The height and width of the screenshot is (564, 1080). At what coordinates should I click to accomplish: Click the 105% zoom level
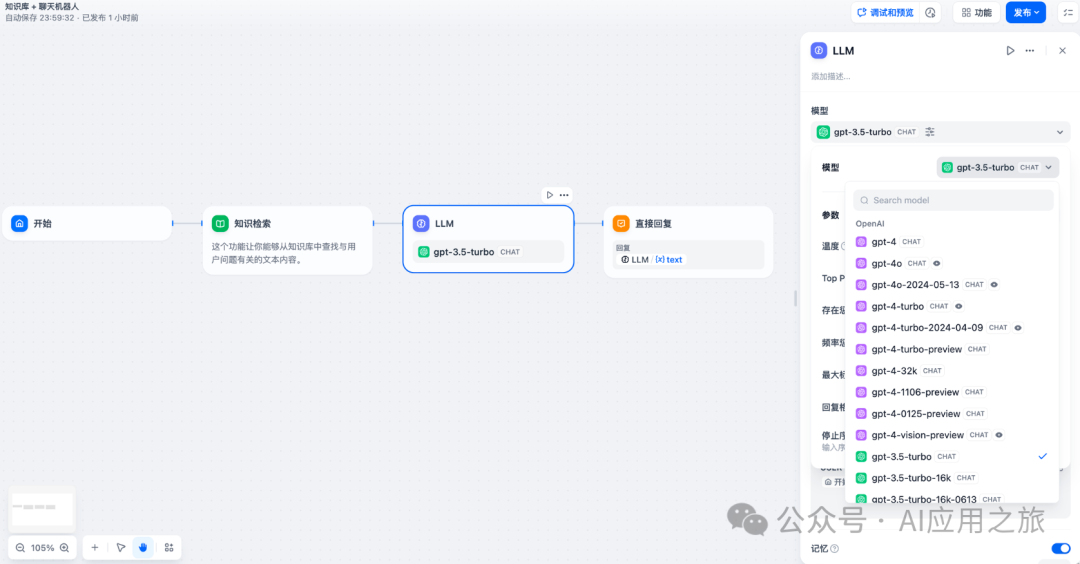click(42, 548)
